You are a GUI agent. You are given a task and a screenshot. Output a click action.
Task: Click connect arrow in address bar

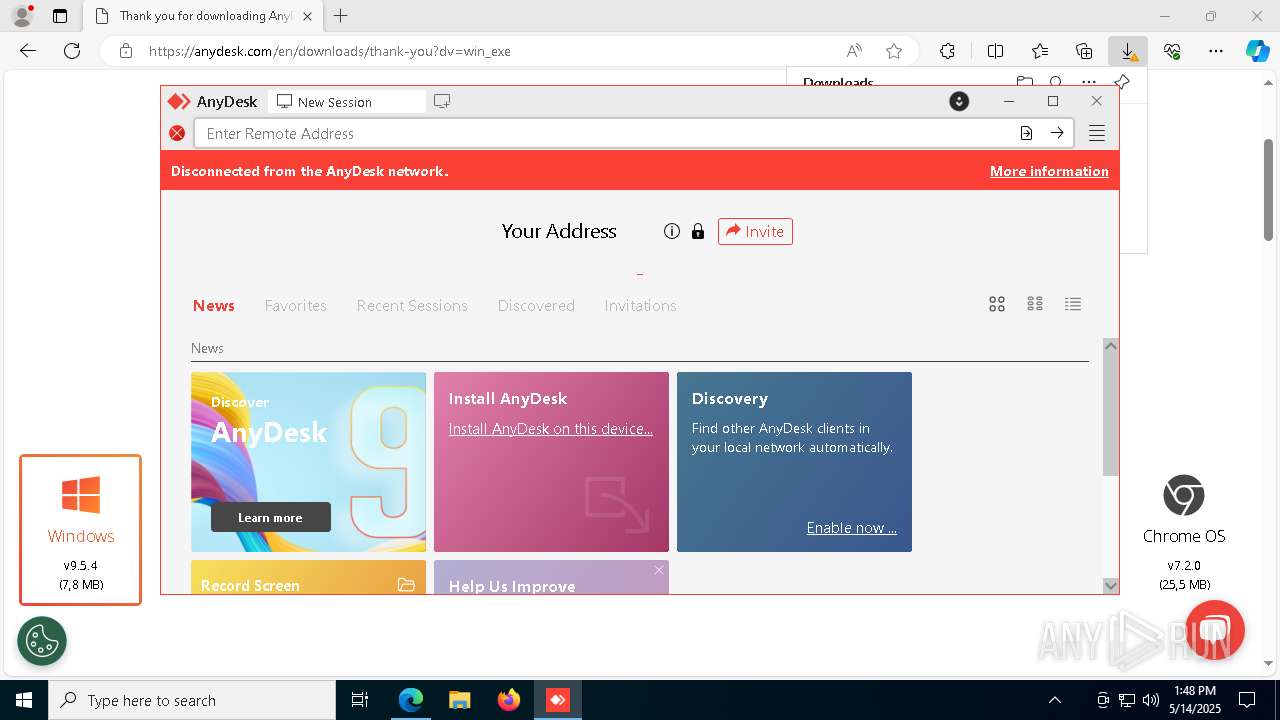click(1057, 133)
